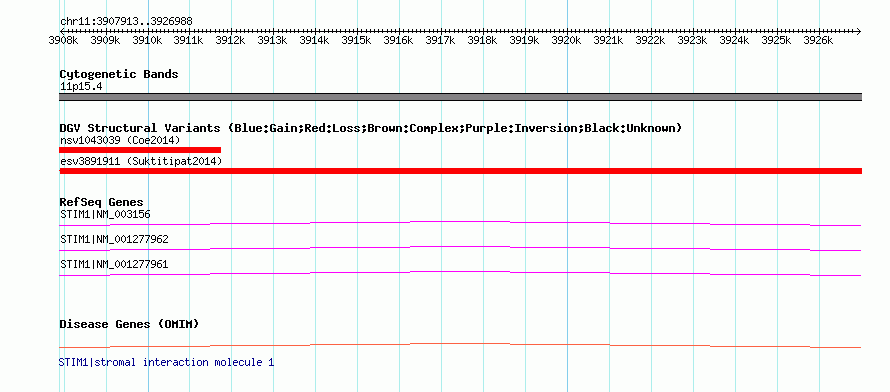Screen dimensions: 890x392
Task: Select the 11p15.4 cytogenetic band bar
Action: point(460,97)
